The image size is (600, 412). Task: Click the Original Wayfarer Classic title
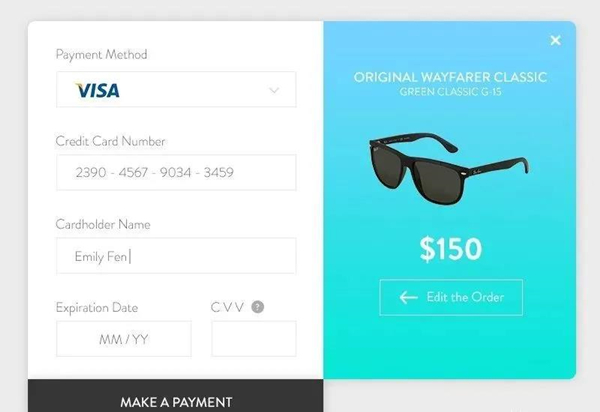(450, 77)
